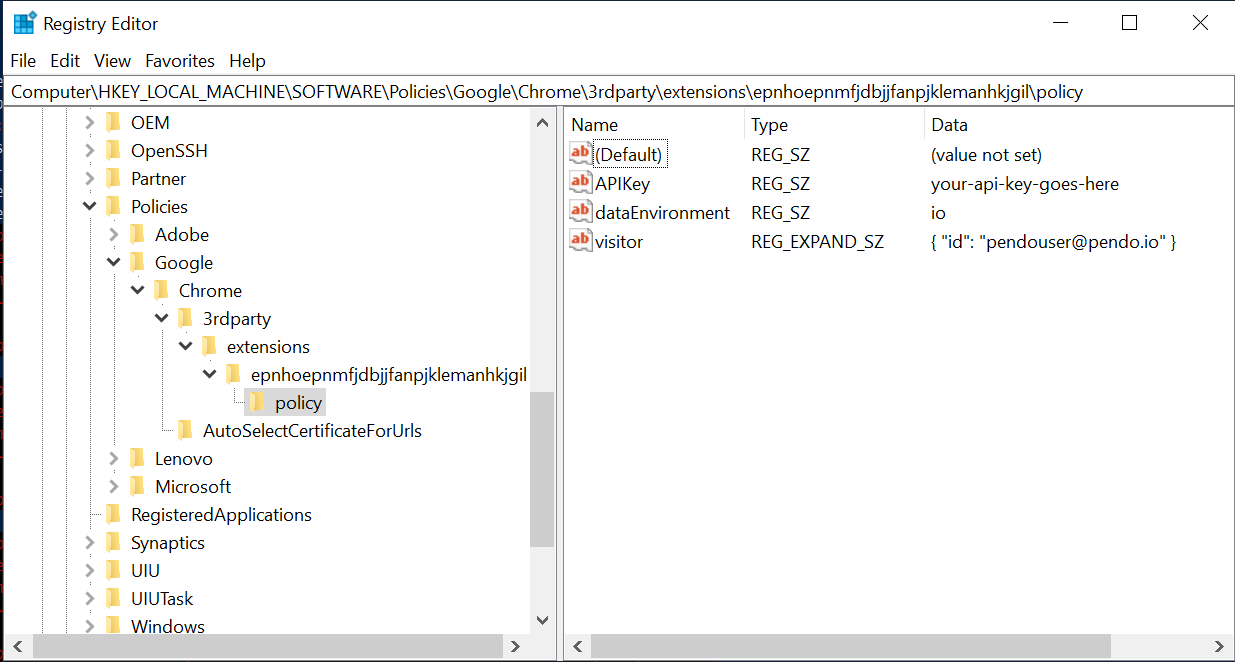Collapse the 3rdparty tree node

(x=161, y=319)
